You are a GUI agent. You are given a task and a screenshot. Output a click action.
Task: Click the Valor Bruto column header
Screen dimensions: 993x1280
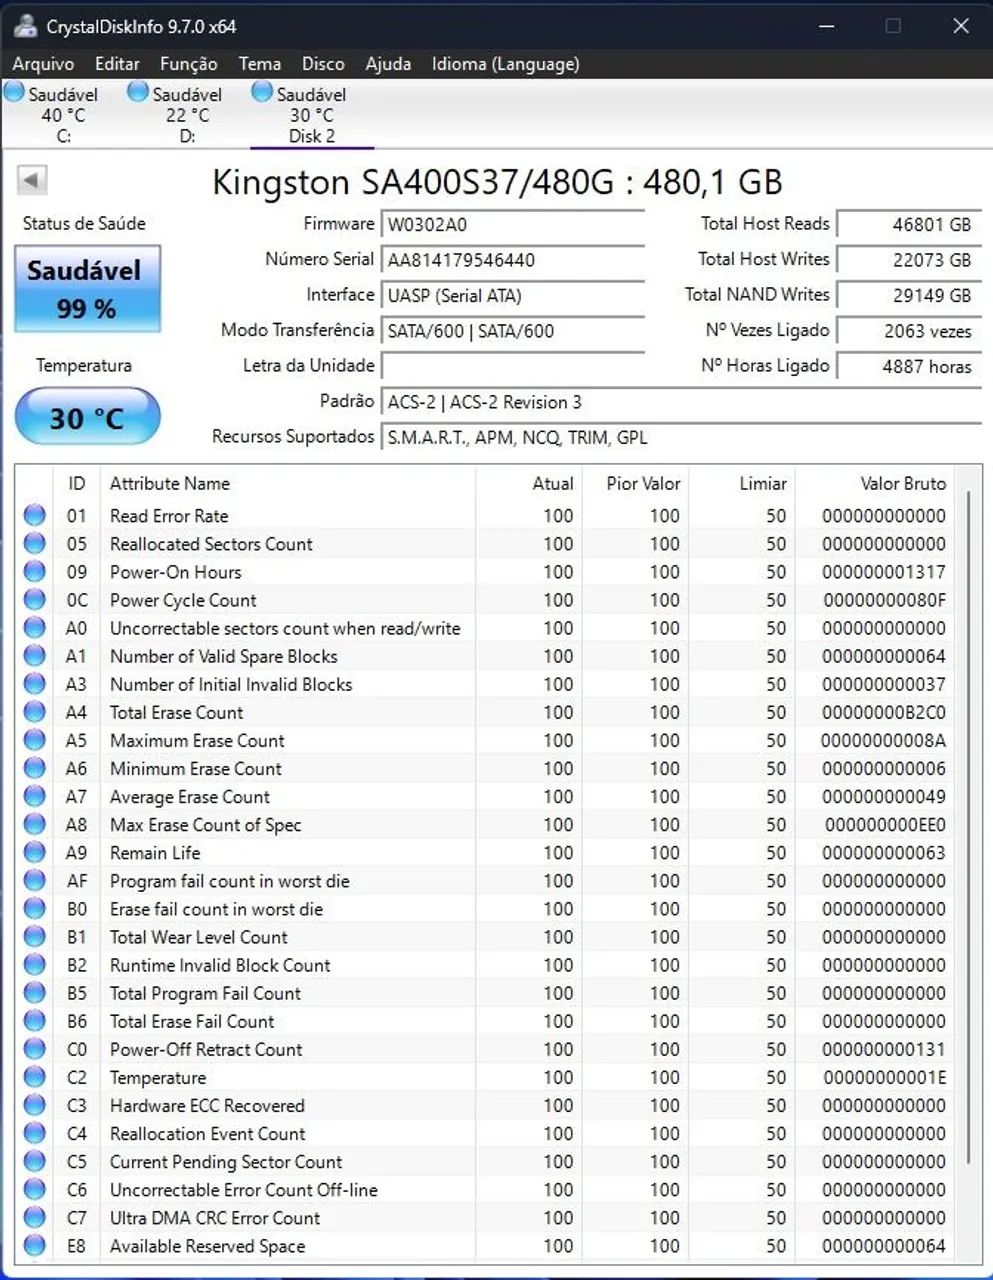pos(875,484)
